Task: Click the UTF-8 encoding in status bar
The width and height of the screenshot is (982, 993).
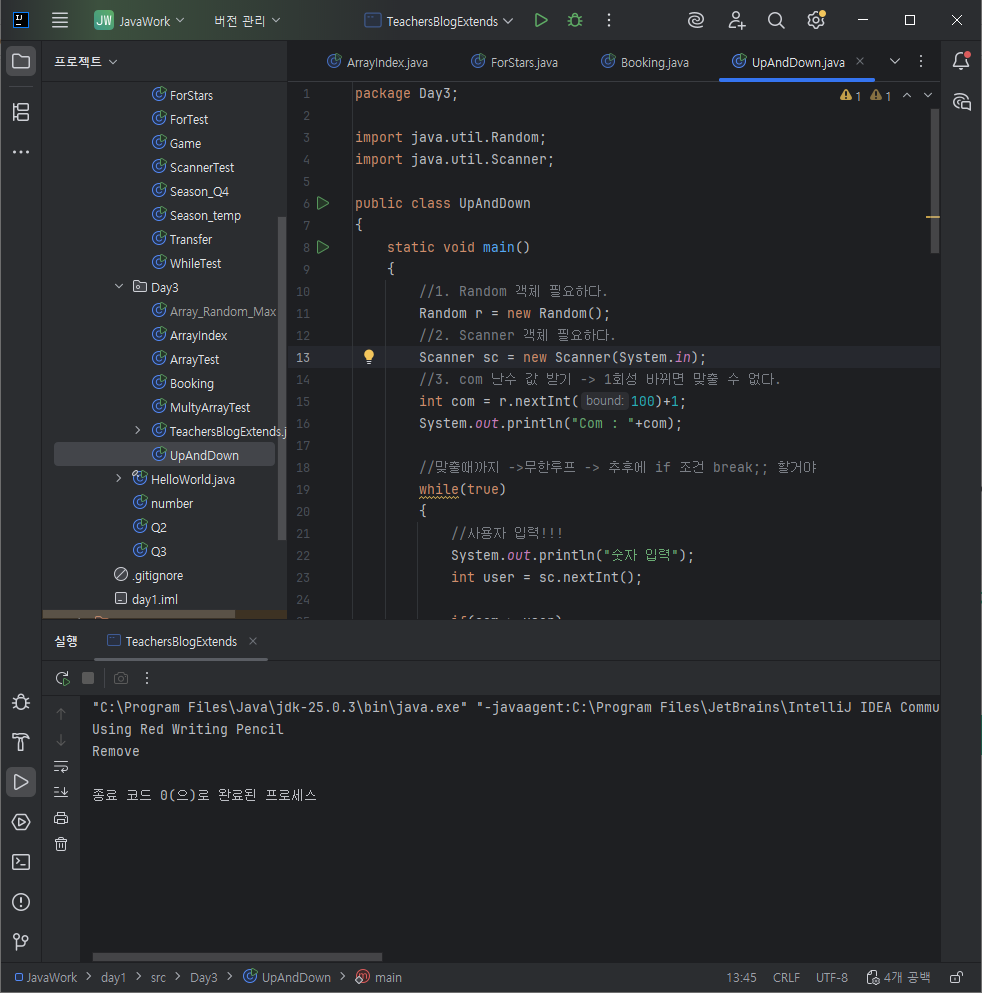Action: click(832, 978)
